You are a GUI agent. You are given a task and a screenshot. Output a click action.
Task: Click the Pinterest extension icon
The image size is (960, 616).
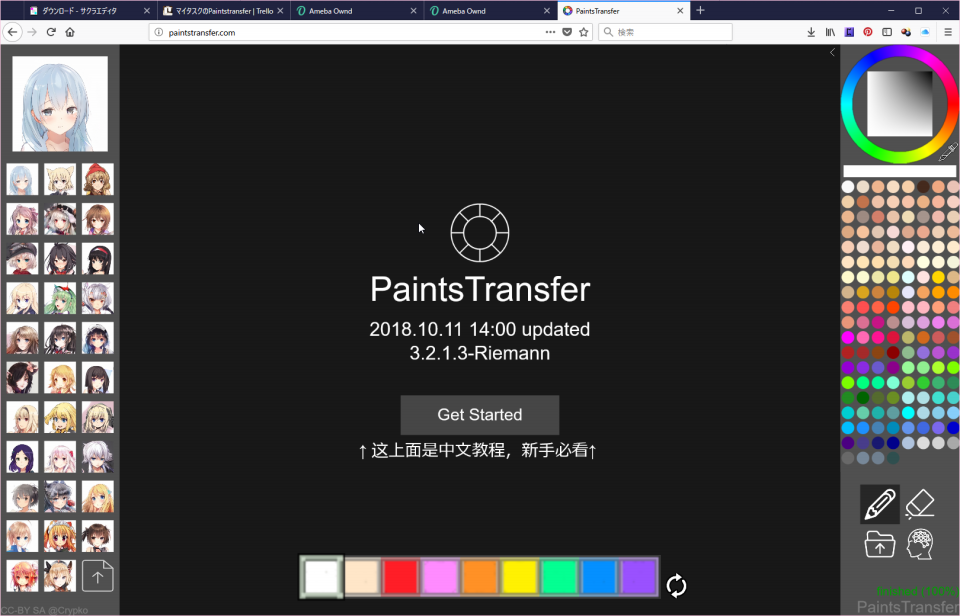868,32
